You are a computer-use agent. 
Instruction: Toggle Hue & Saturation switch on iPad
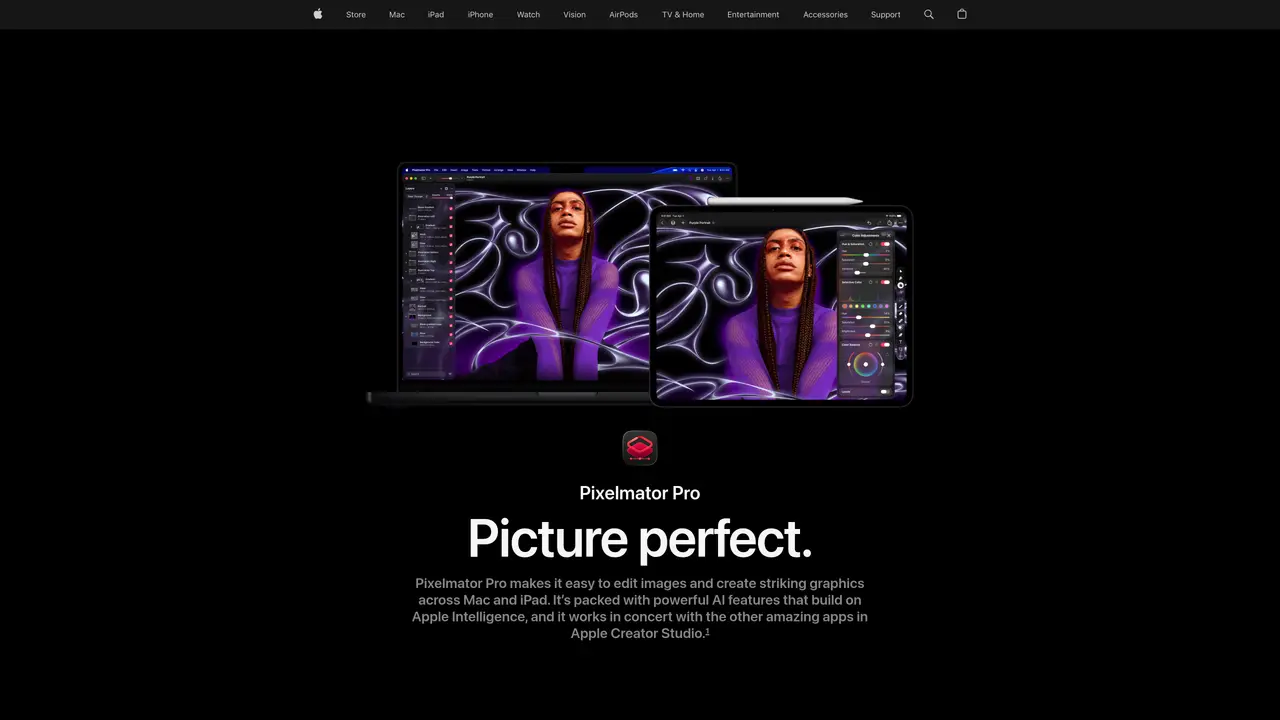point(885,244)
